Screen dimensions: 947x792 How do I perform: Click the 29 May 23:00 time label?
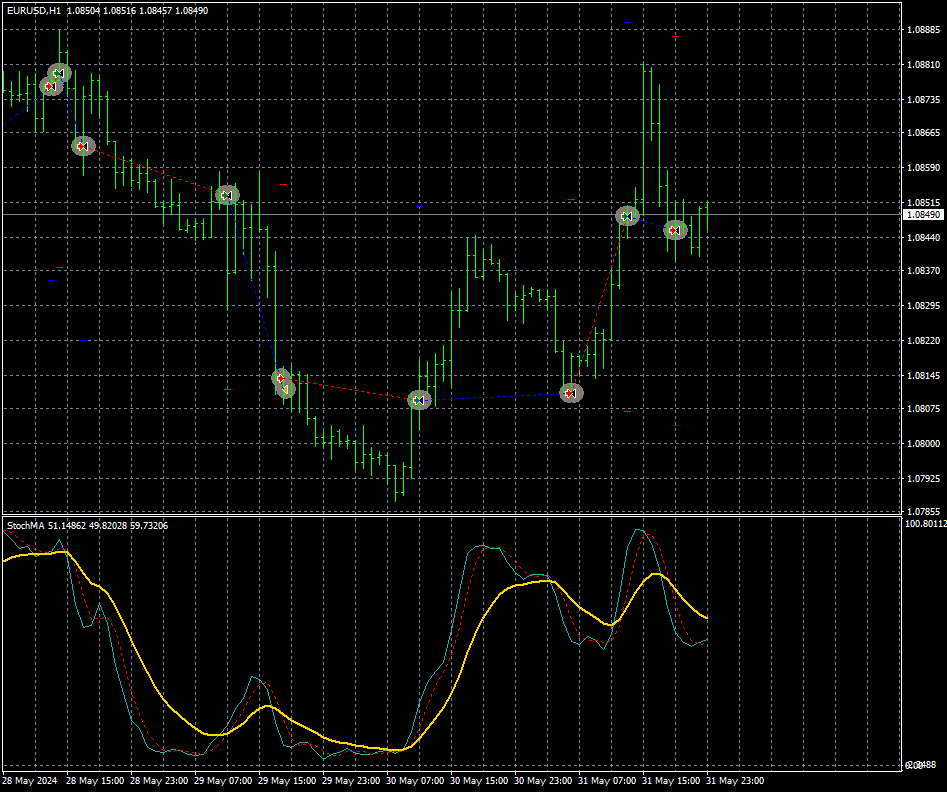click(351, 781)
